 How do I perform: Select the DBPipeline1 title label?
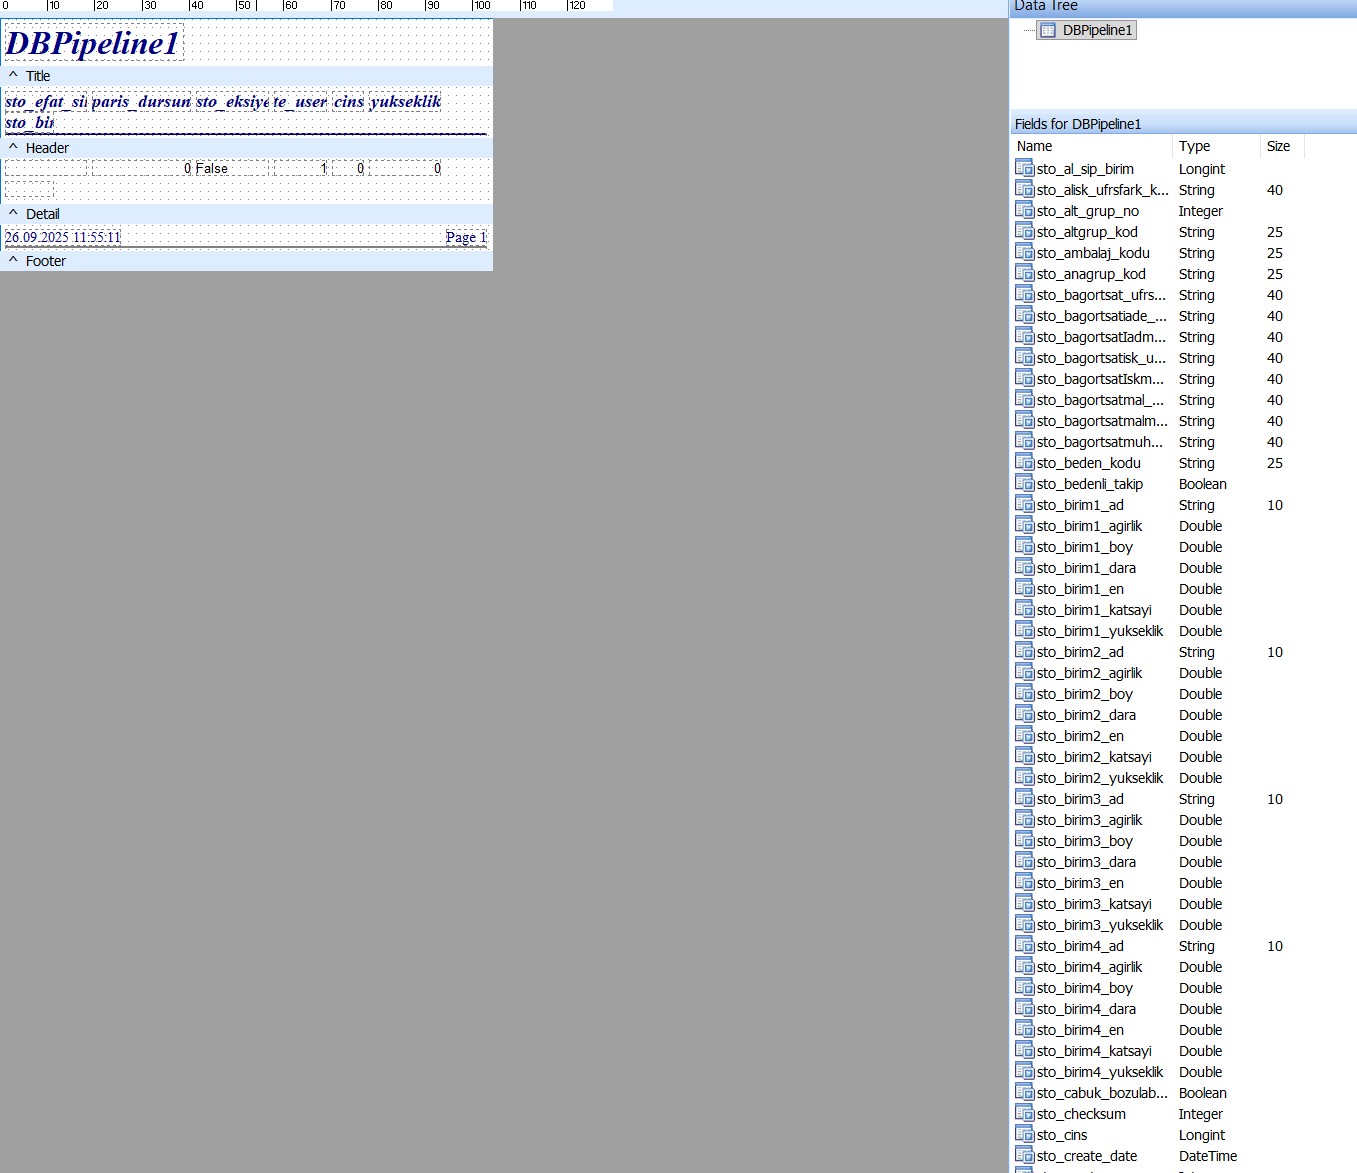tap(93, 43)
